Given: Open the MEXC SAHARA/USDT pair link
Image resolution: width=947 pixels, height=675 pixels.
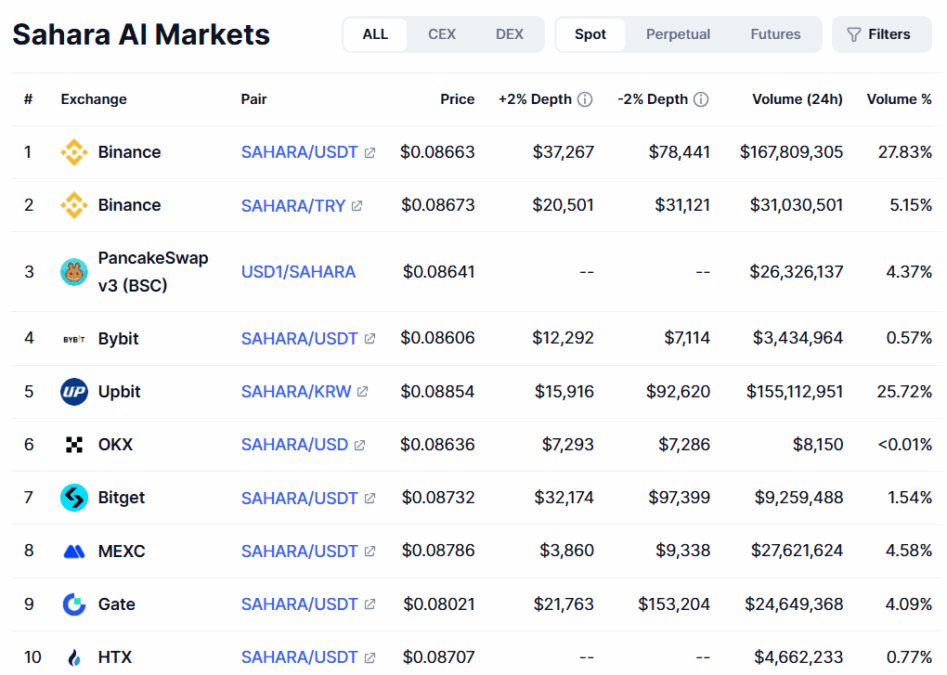Looking at the screenshot, I should pos(300,551).
